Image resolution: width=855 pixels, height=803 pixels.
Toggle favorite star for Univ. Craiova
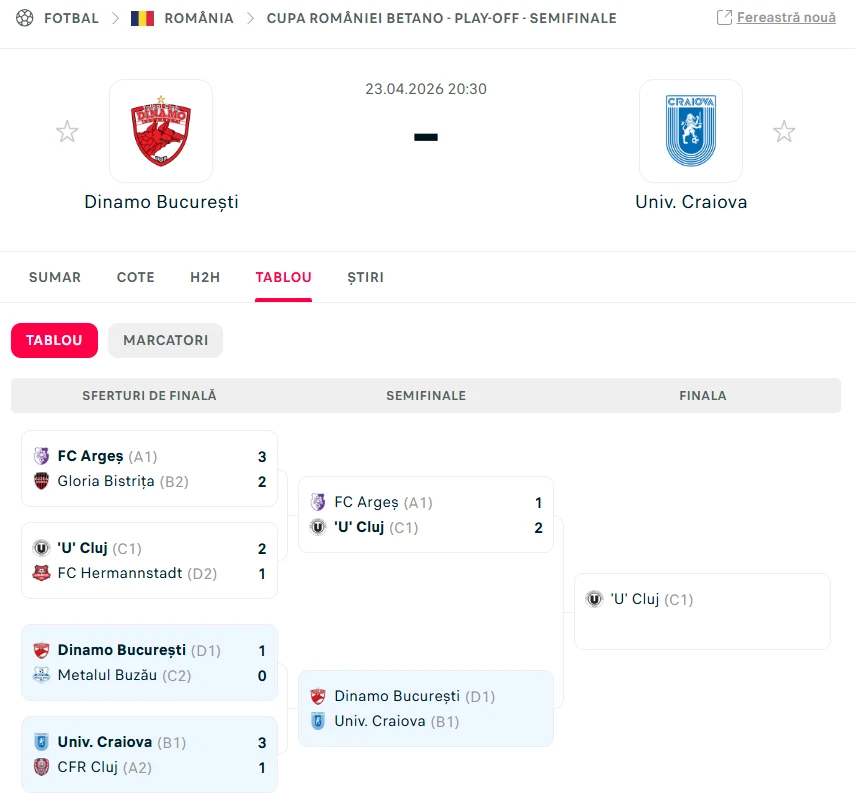(x=784, y=131)
